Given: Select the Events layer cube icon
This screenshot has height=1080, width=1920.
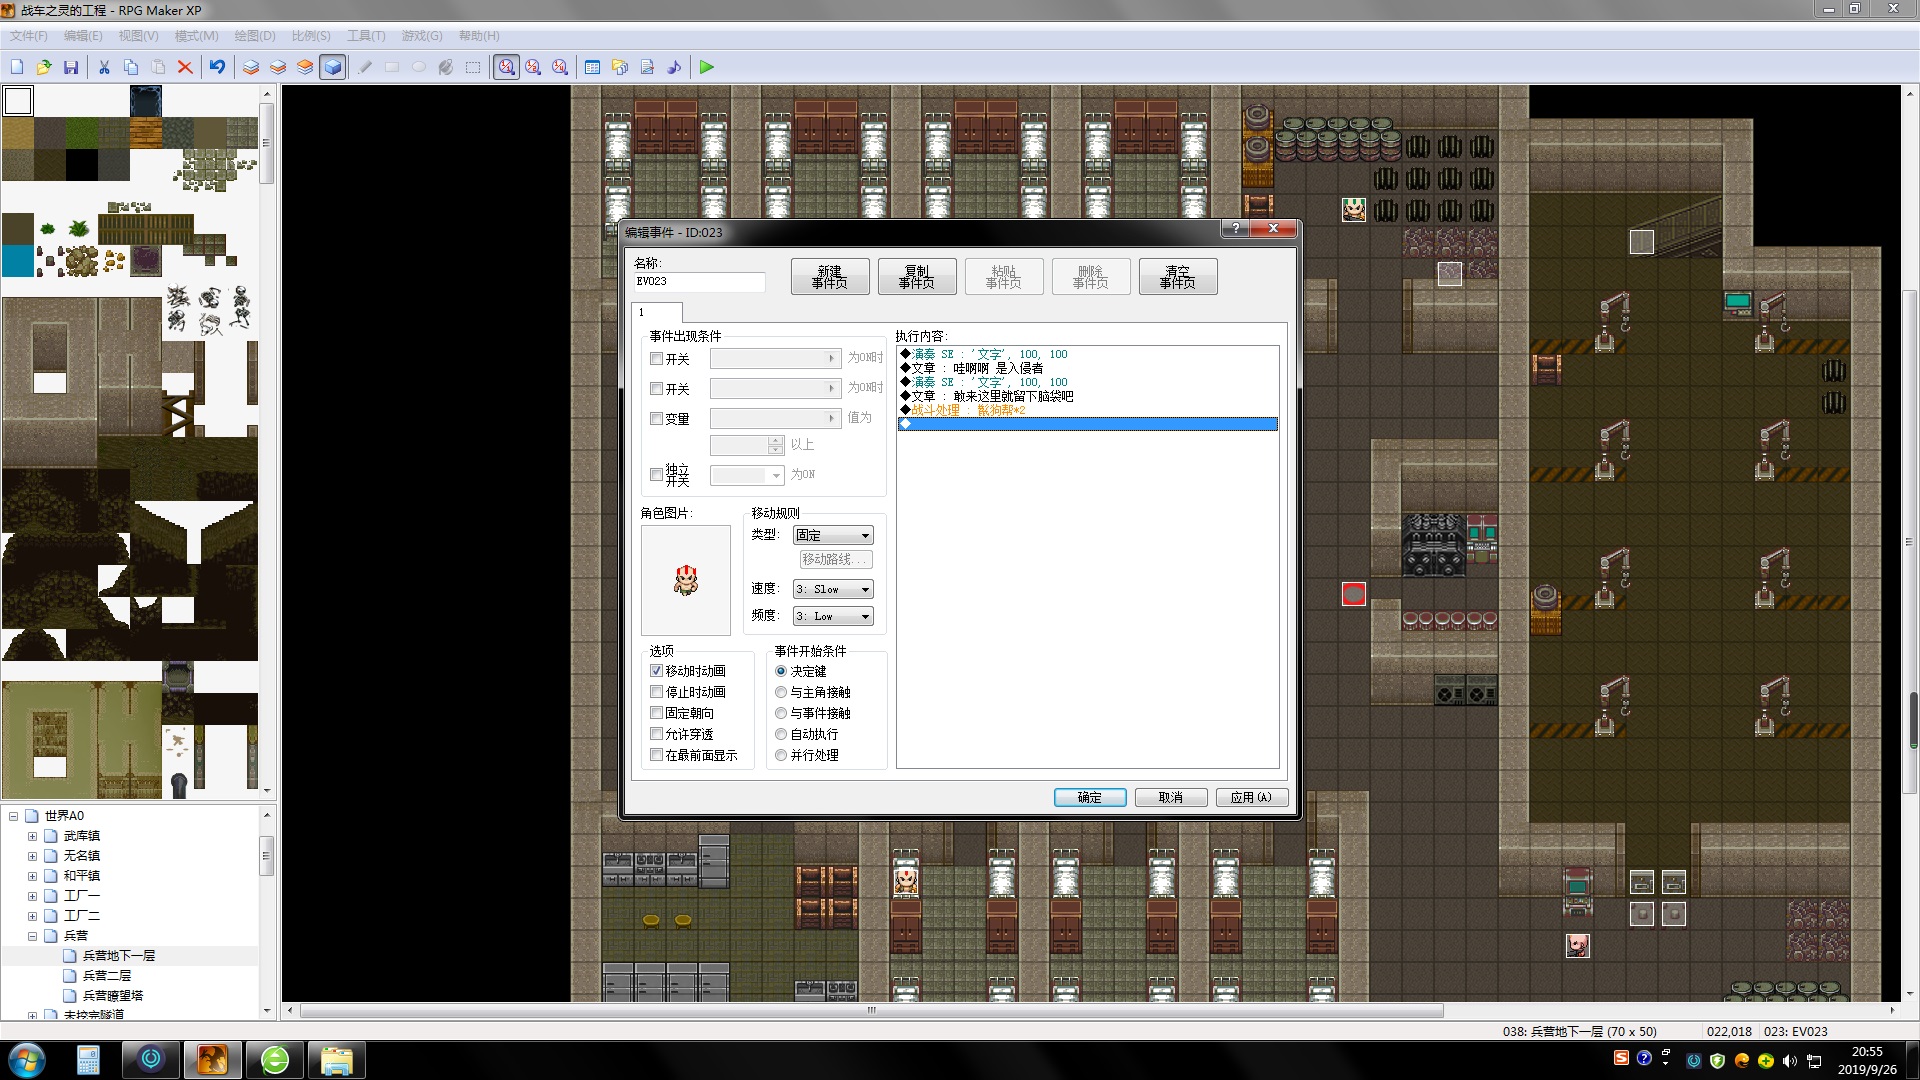Looking at the screenshot, I should click(x=333, y=67).
